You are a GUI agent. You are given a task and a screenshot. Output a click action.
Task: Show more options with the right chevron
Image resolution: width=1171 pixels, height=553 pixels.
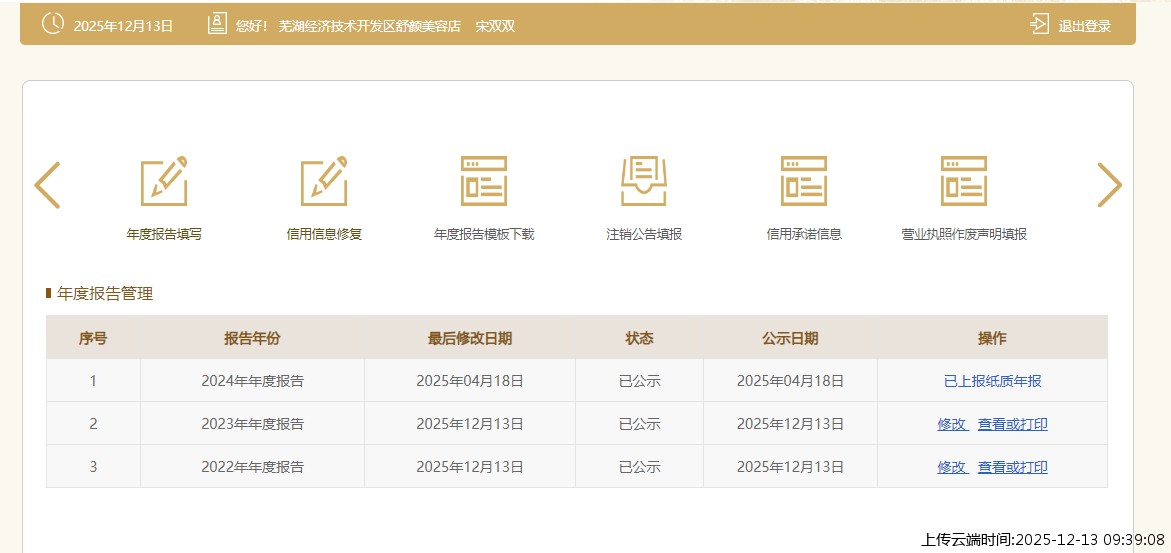click(1109, 185)
